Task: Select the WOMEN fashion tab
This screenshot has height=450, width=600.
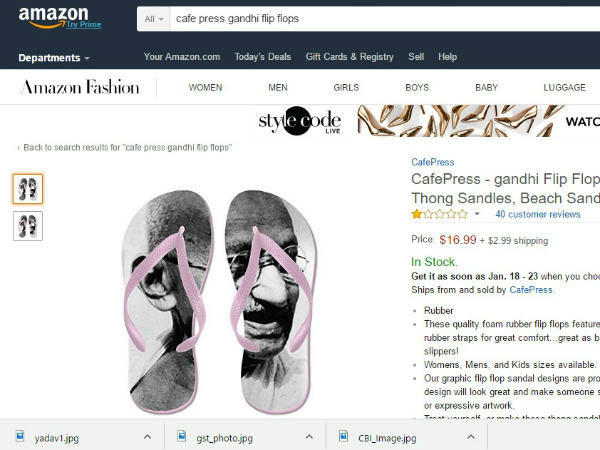Action: [x=205, y=88]
